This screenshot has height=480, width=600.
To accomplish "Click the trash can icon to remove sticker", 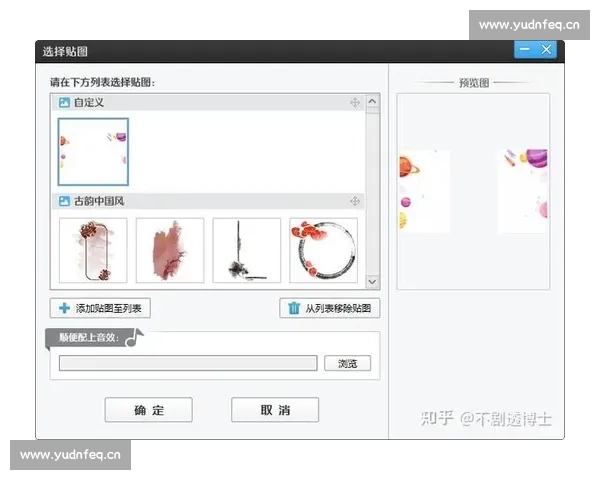I will pyautogui.click(x=294, y=308).
